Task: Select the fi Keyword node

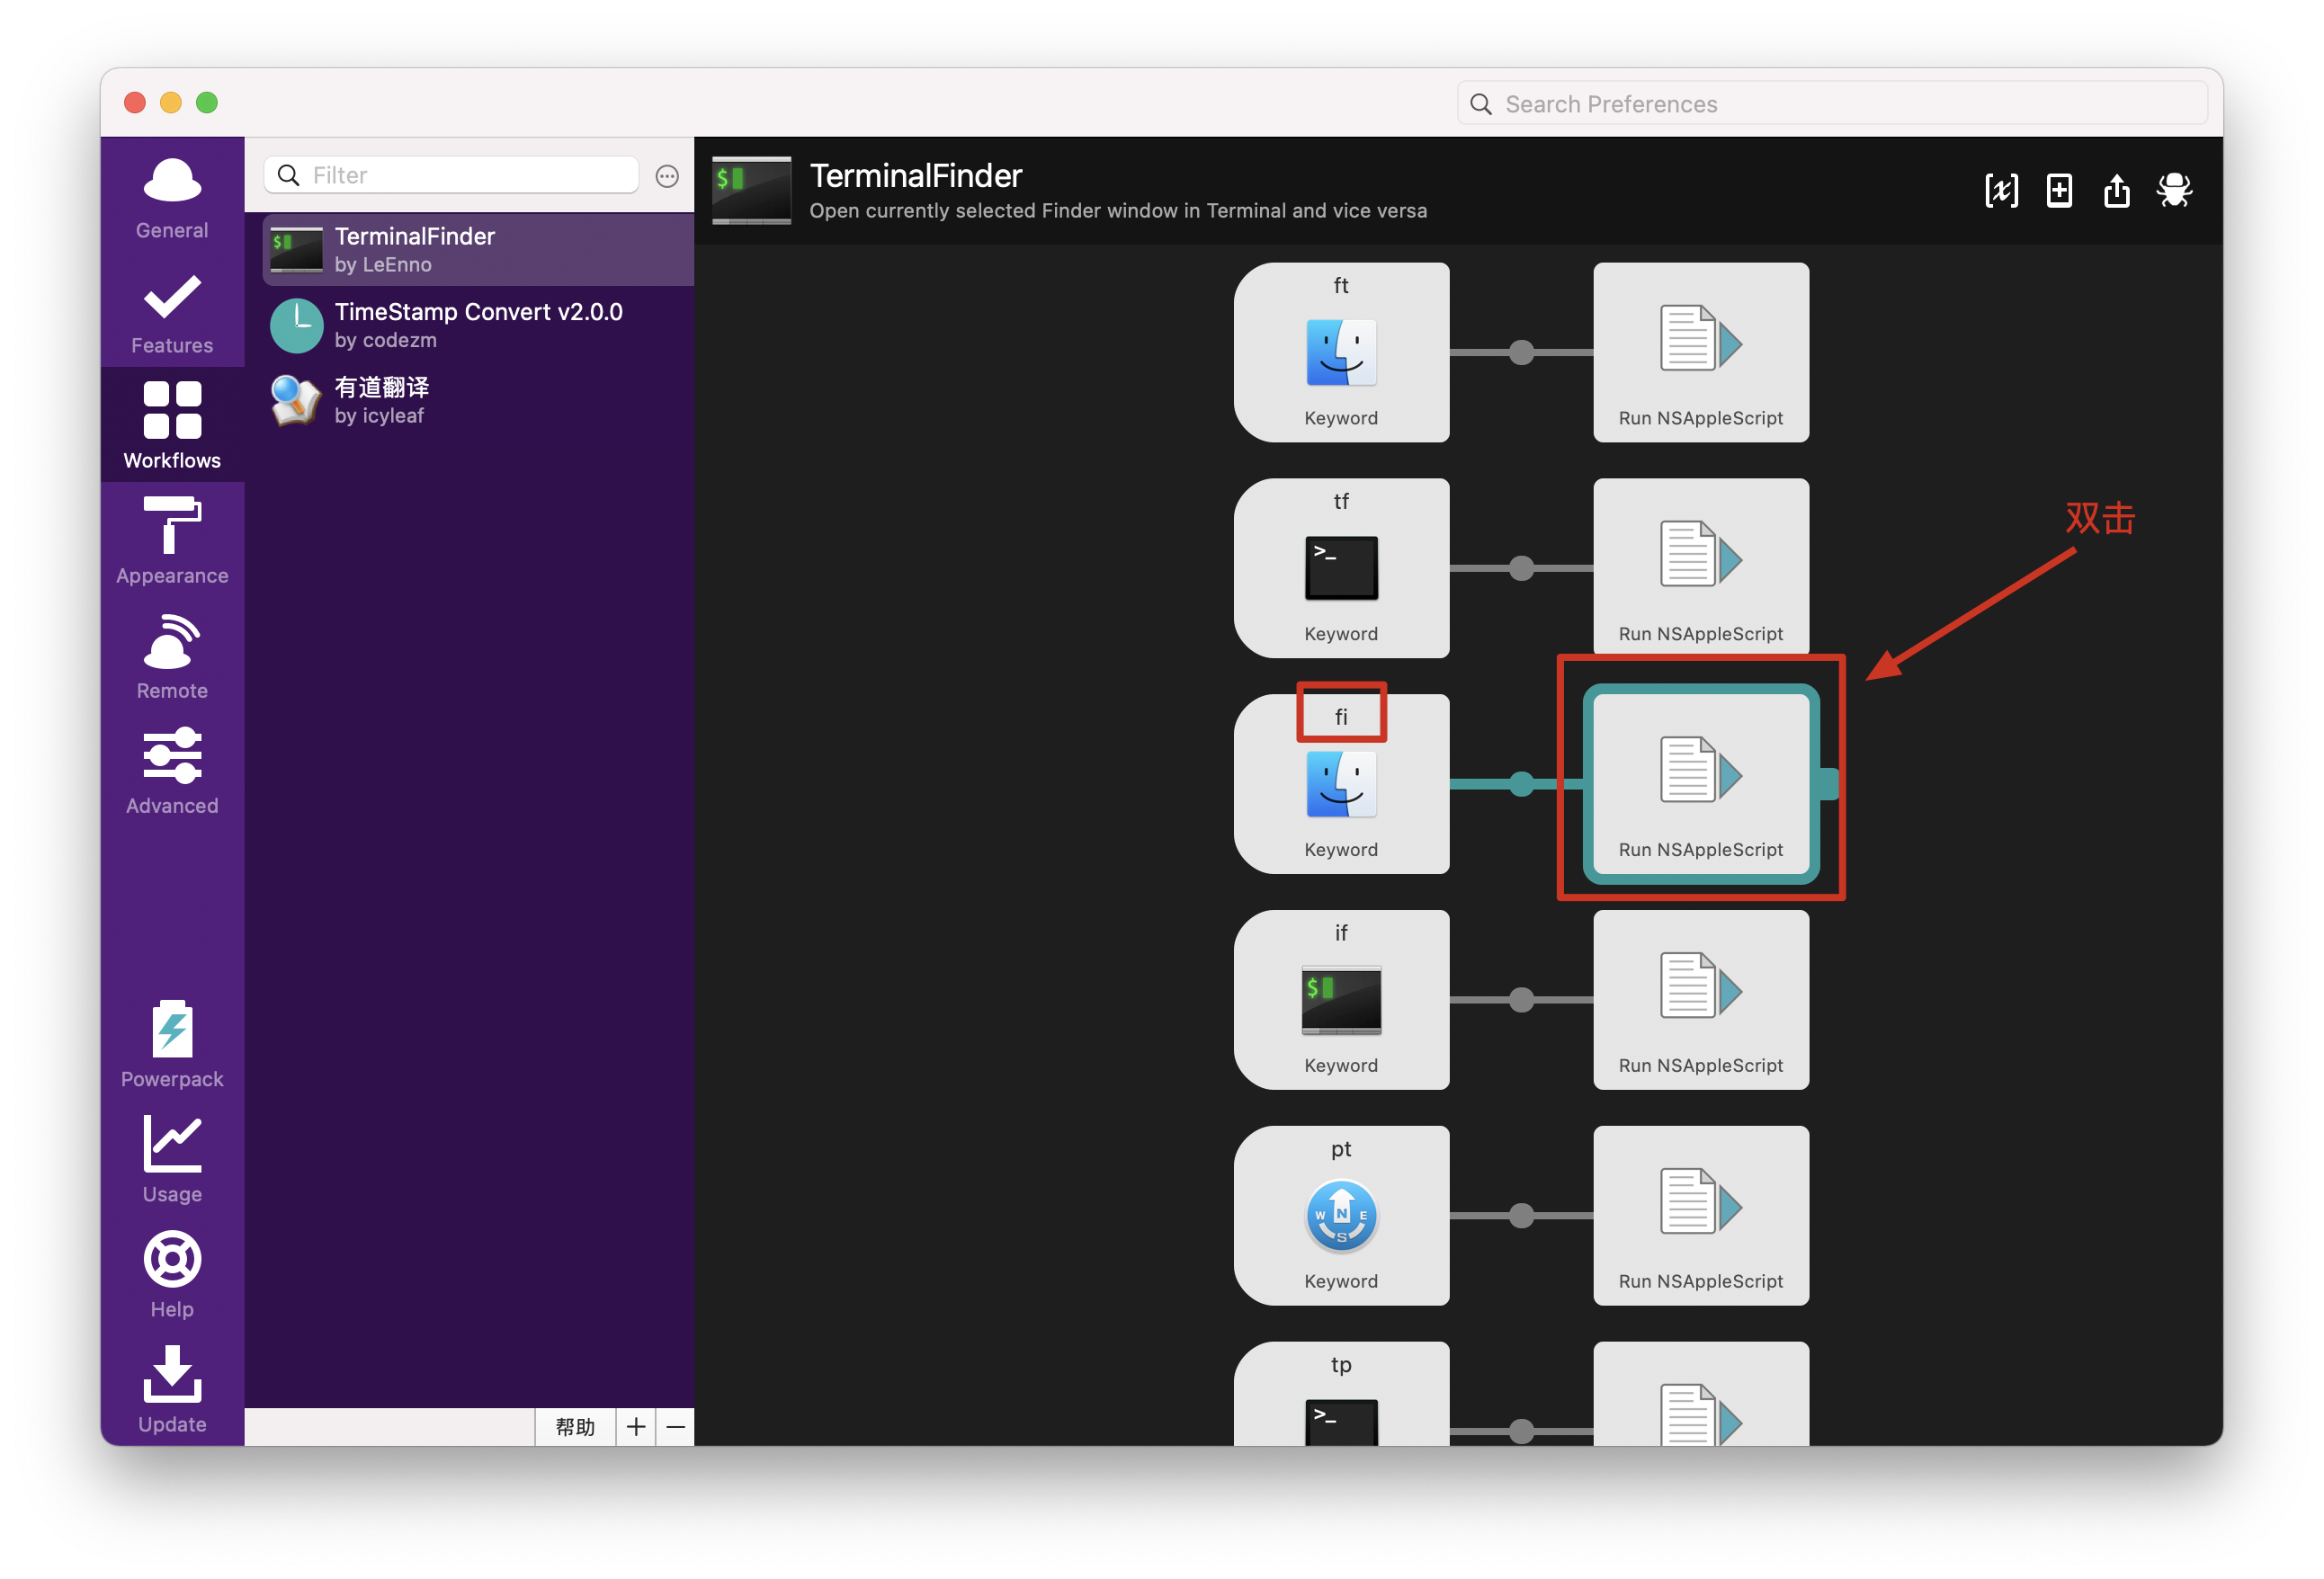Action: [1340, 785]
